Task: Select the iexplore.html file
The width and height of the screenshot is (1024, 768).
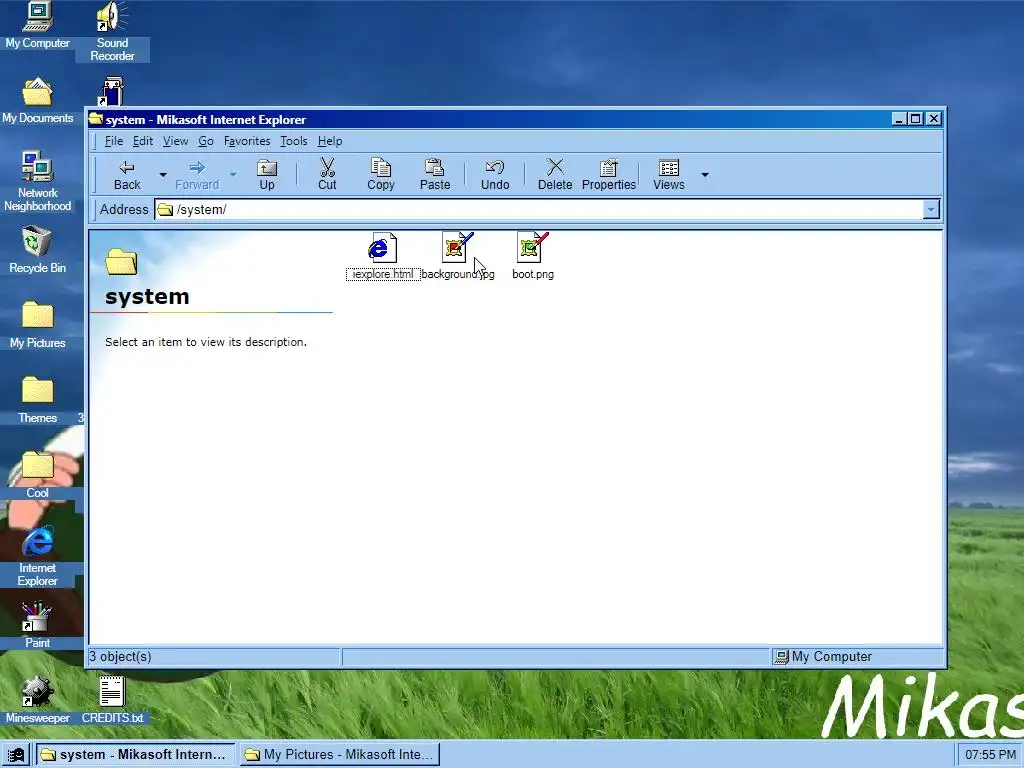Action: [383, 256]
